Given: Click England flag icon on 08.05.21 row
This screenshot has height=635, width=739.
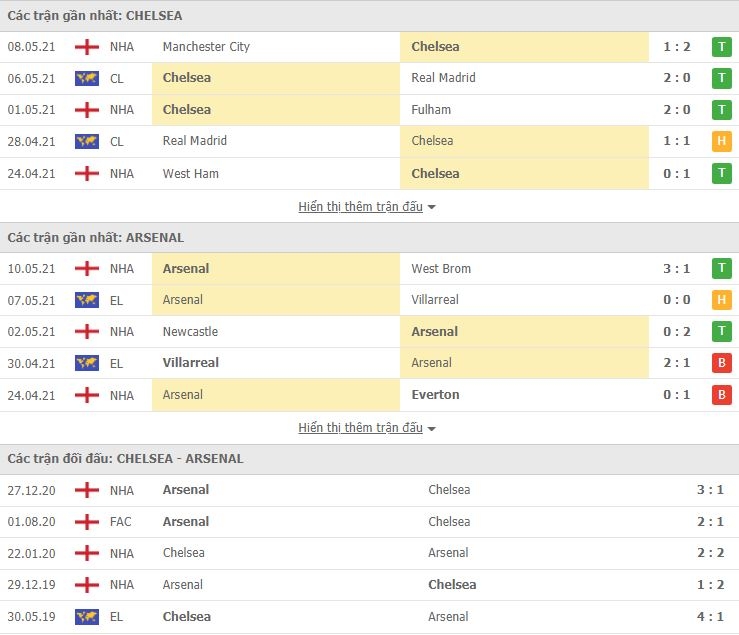Looking at the screenshot, I should (x=87, y=47).
